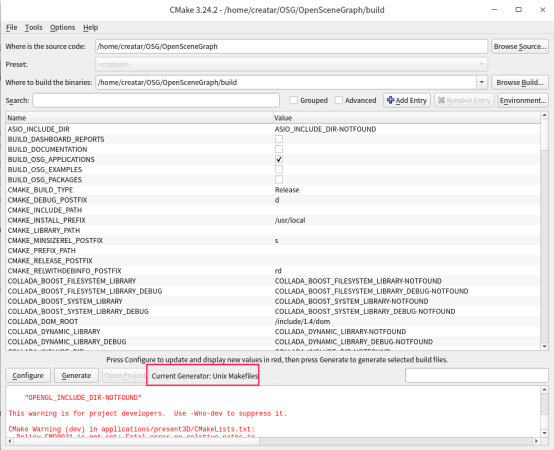Select the COLLADA_DYNAMIC_LIBRARY name cell
Image resolution: width=554 pixels, height=450 pixels.
click(x=54, y=332)
